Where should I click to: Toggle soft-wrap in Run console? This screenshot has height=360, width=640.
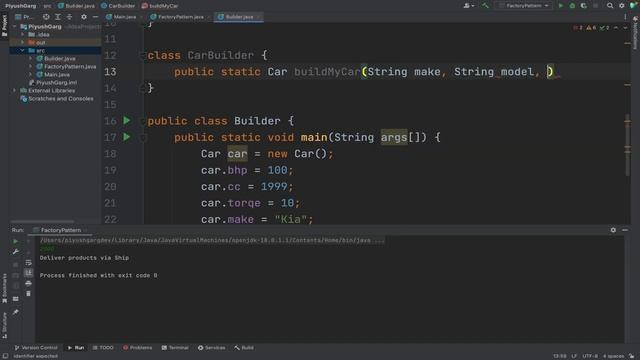point(28,262)
